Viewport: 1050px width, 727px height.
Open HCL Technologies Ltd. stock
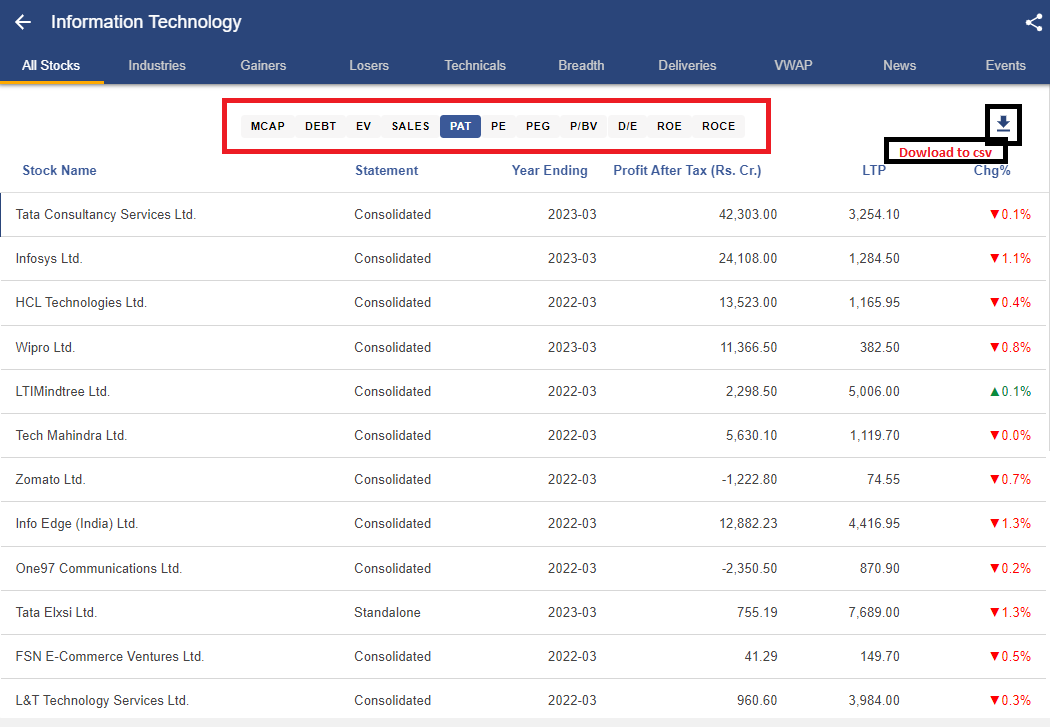(523, 303)
